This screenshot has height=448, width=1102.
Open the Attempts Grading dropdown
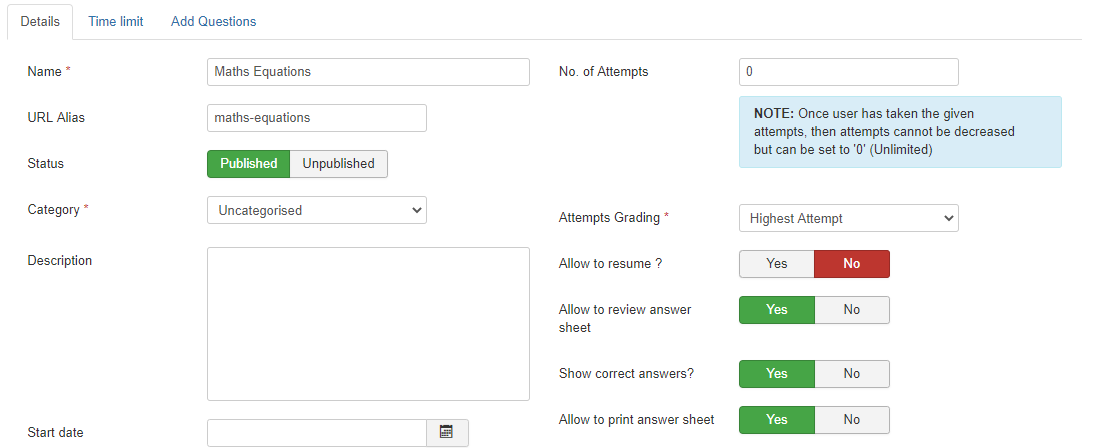[x=848, y=218]
